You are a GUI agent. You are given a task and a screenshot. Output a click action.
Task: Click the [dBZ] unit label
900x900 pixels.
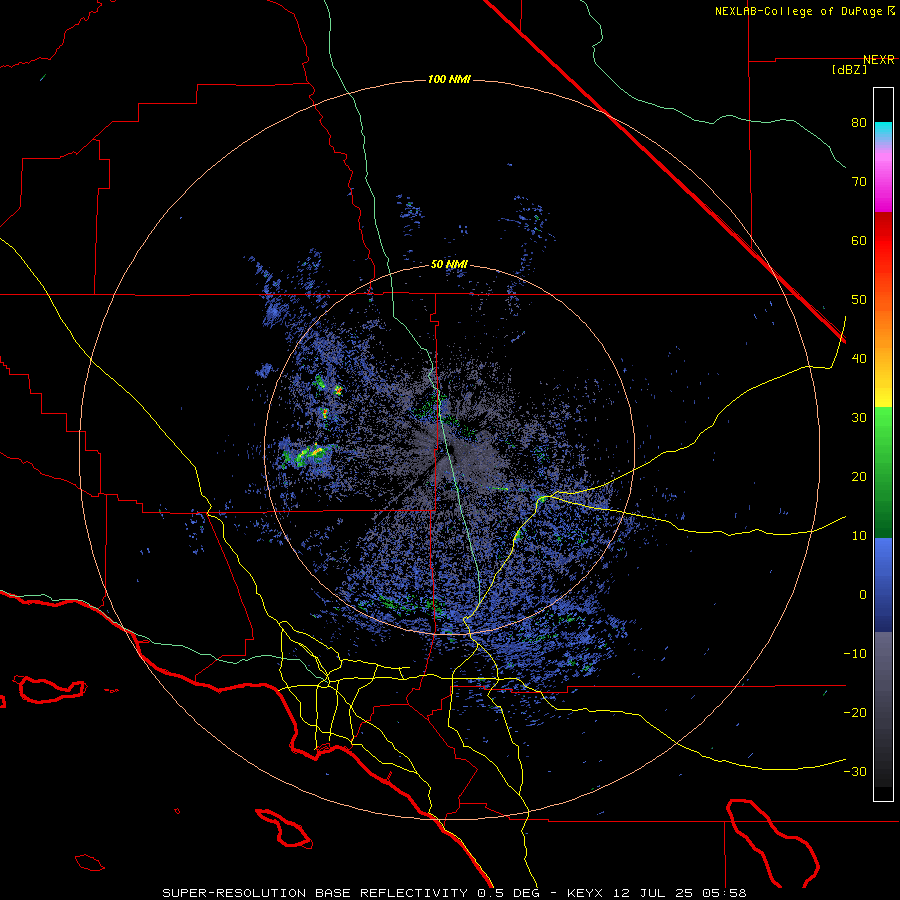[849, 70]
